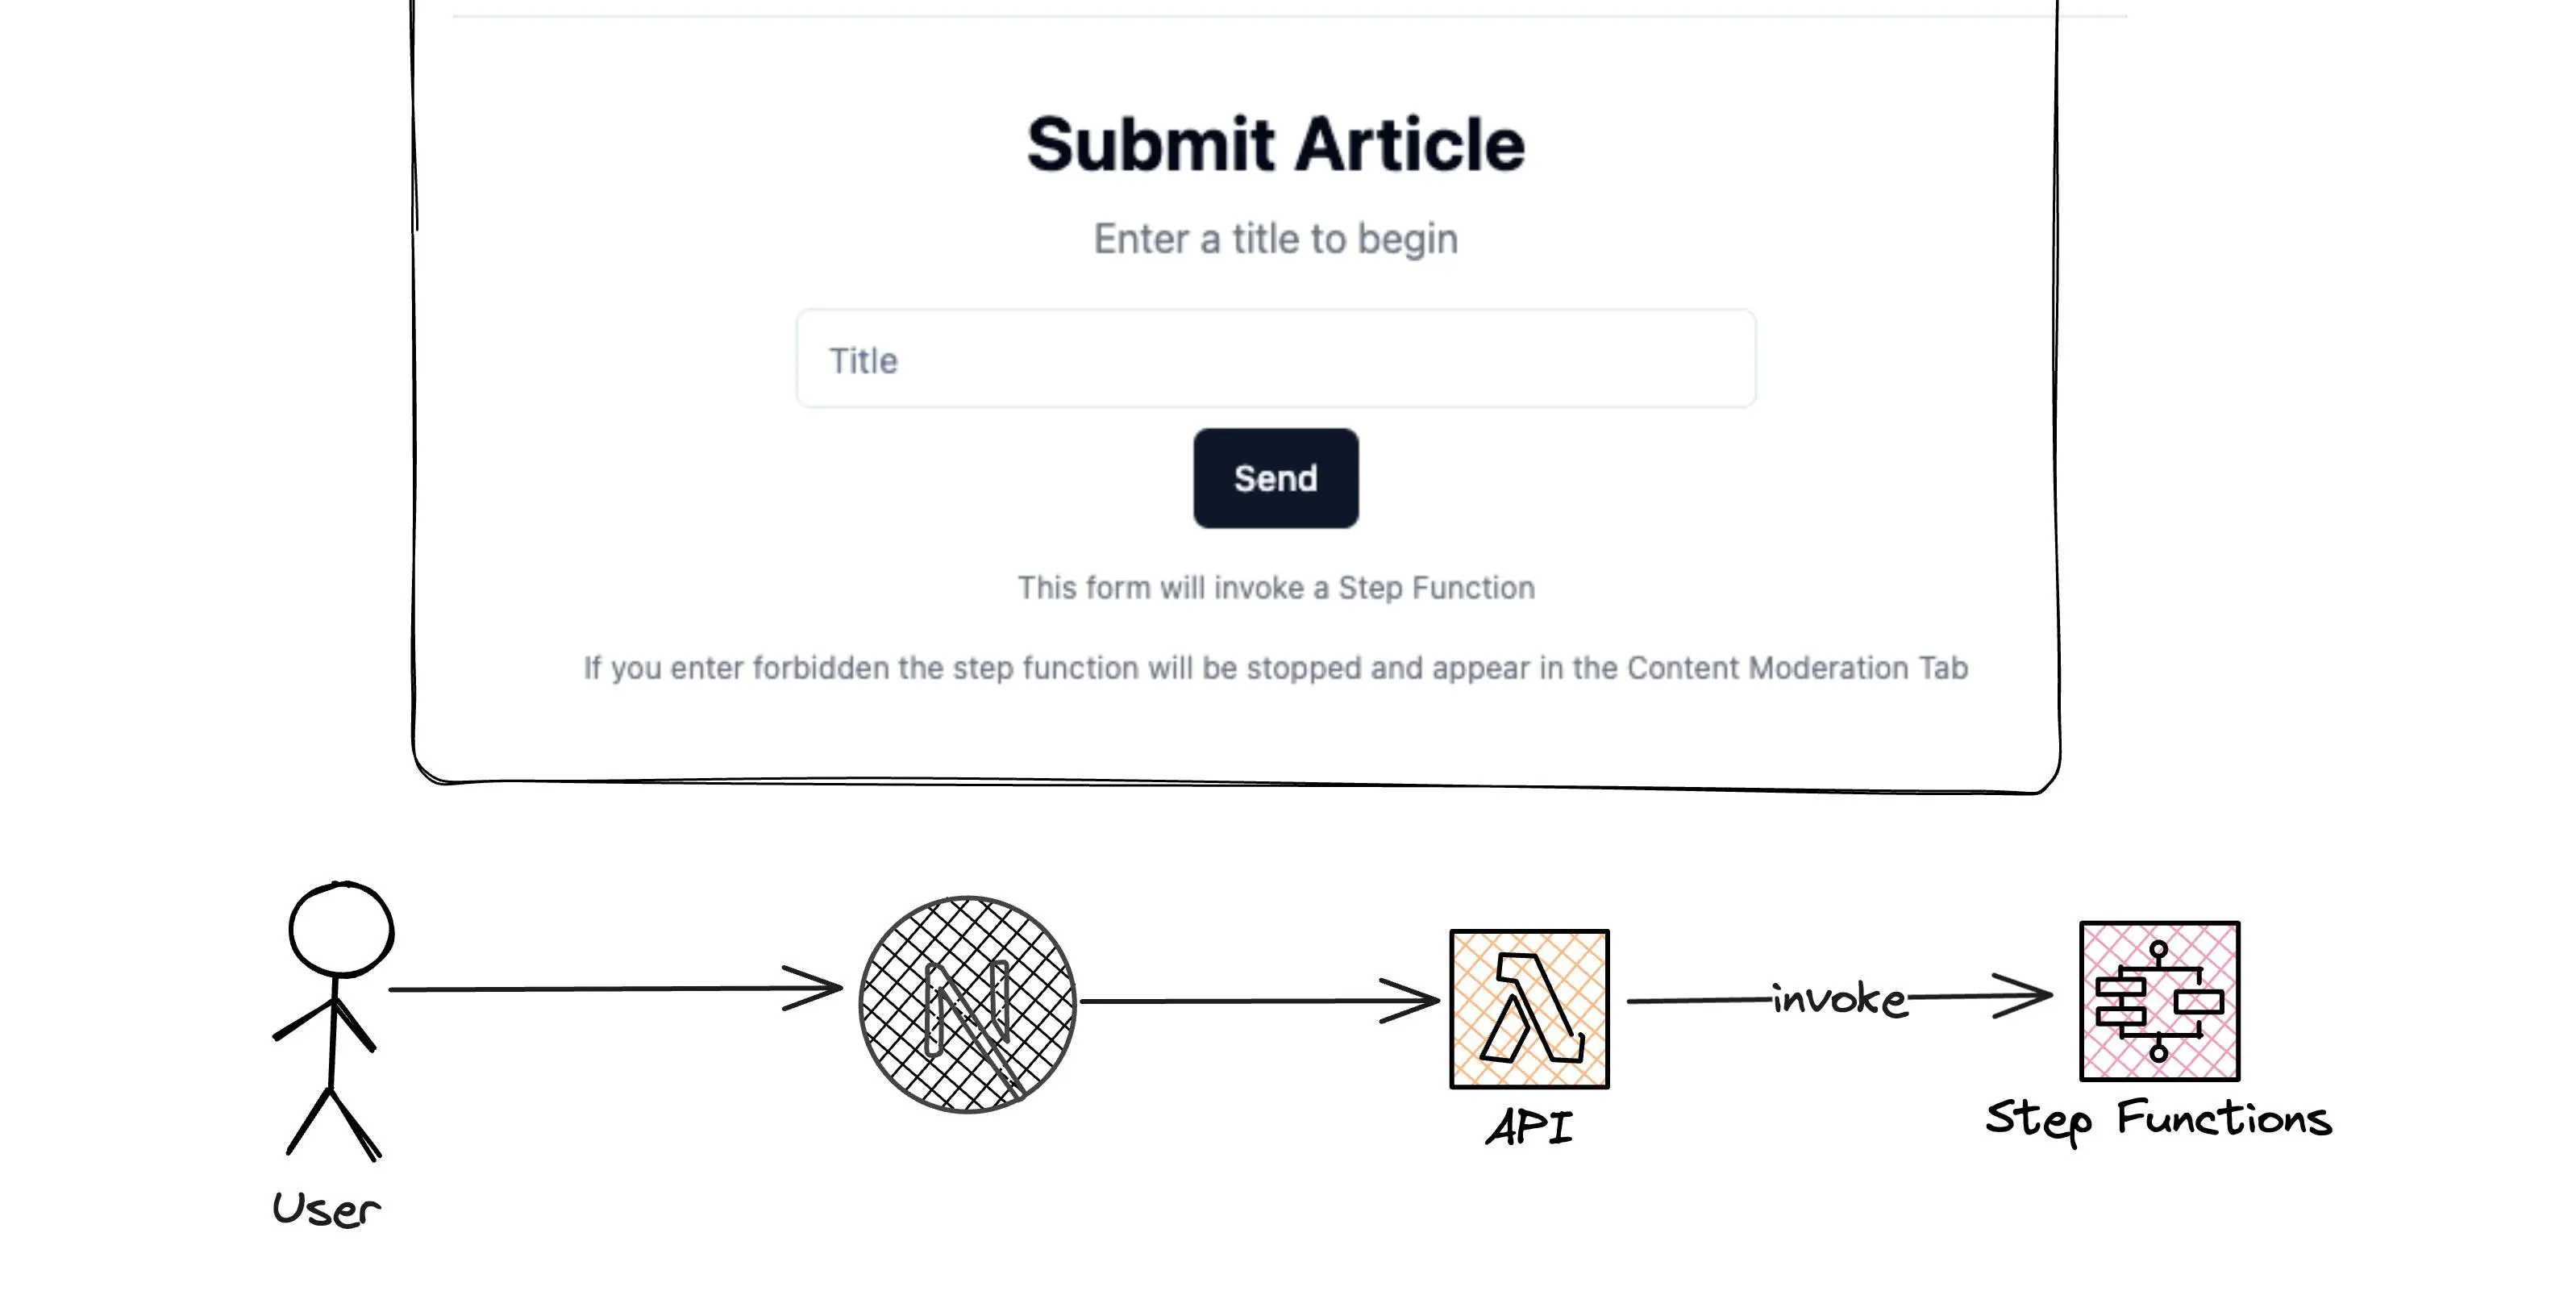2576x1291 pixels.
Task: Select the pink Step Functions icon
Action: (x=2159, y=1001)
